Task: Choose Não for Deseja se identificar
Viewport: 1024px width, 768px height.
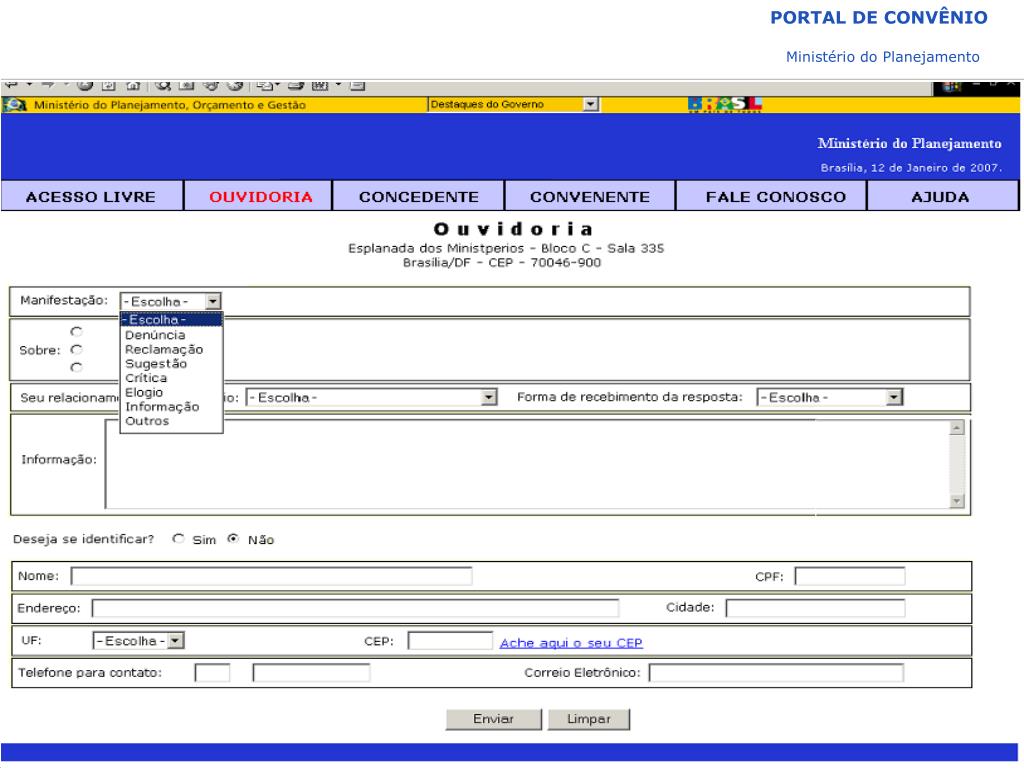Action: [233, 539]
